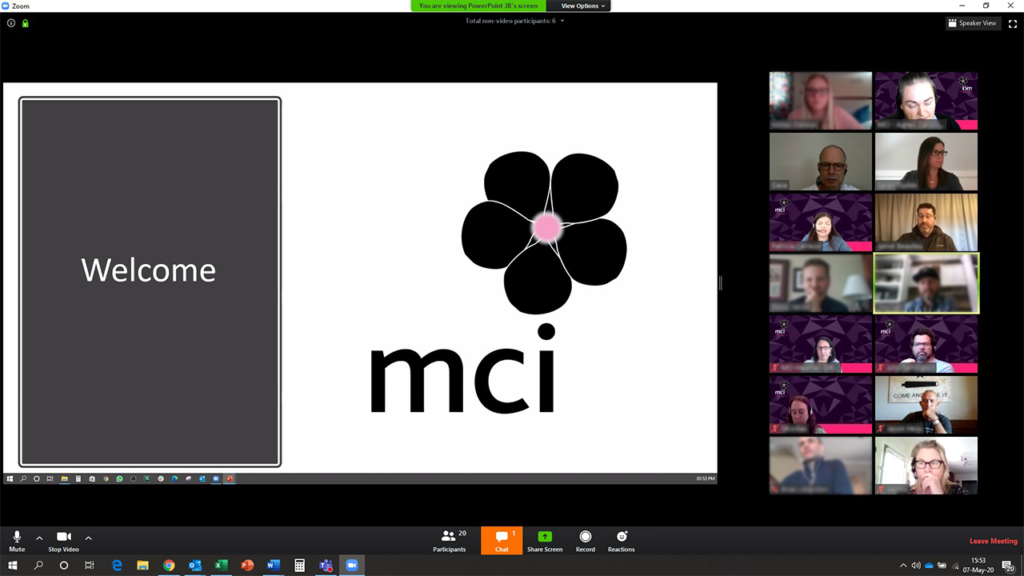
Task: Open Excel from the taskbar
Action: coord(221,565)
